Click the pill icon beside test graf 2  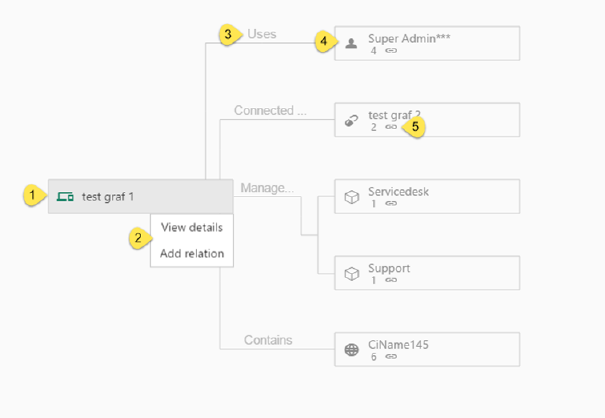coord(351,120)
